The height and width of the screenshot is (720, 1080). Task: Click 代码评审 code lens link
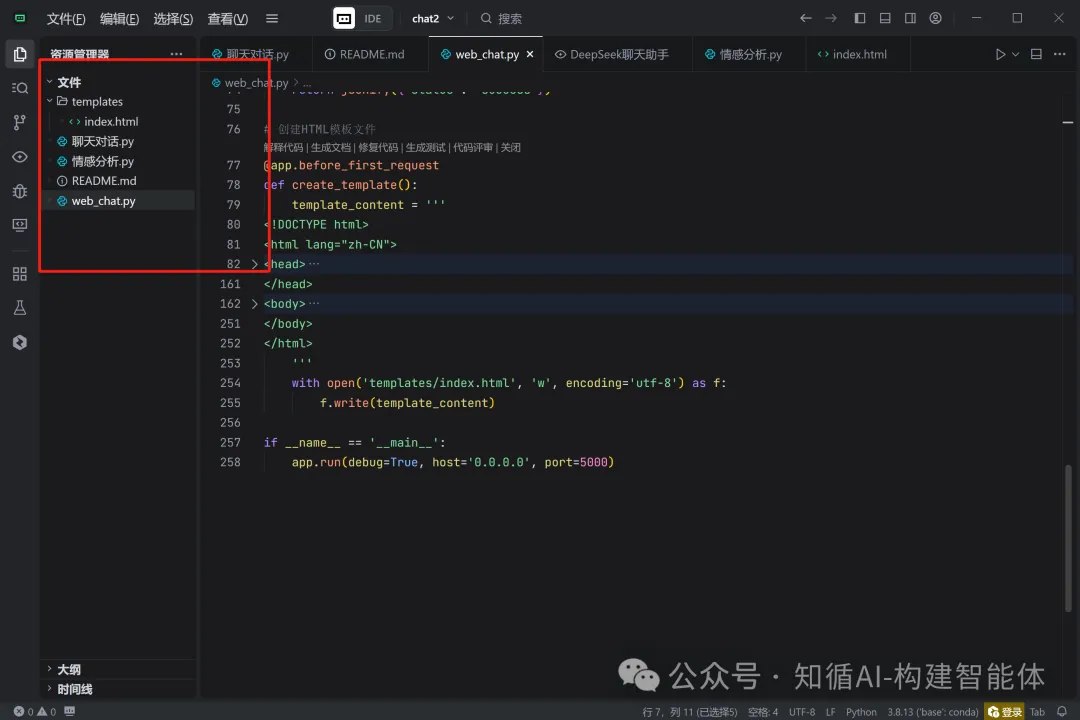[x=472, y=147]
